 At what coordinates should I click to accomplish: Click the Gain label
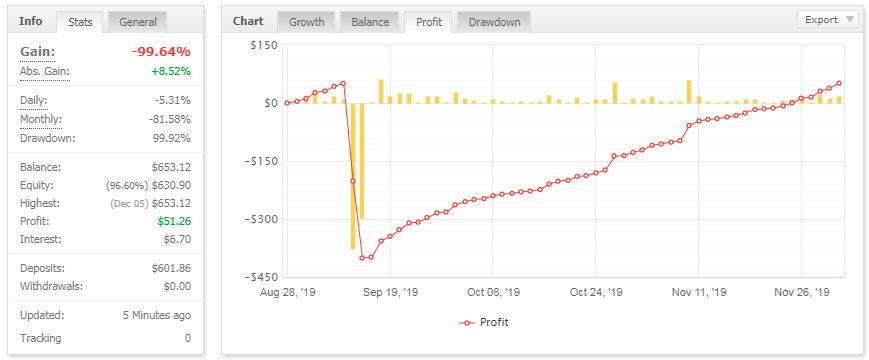[38, 52]
